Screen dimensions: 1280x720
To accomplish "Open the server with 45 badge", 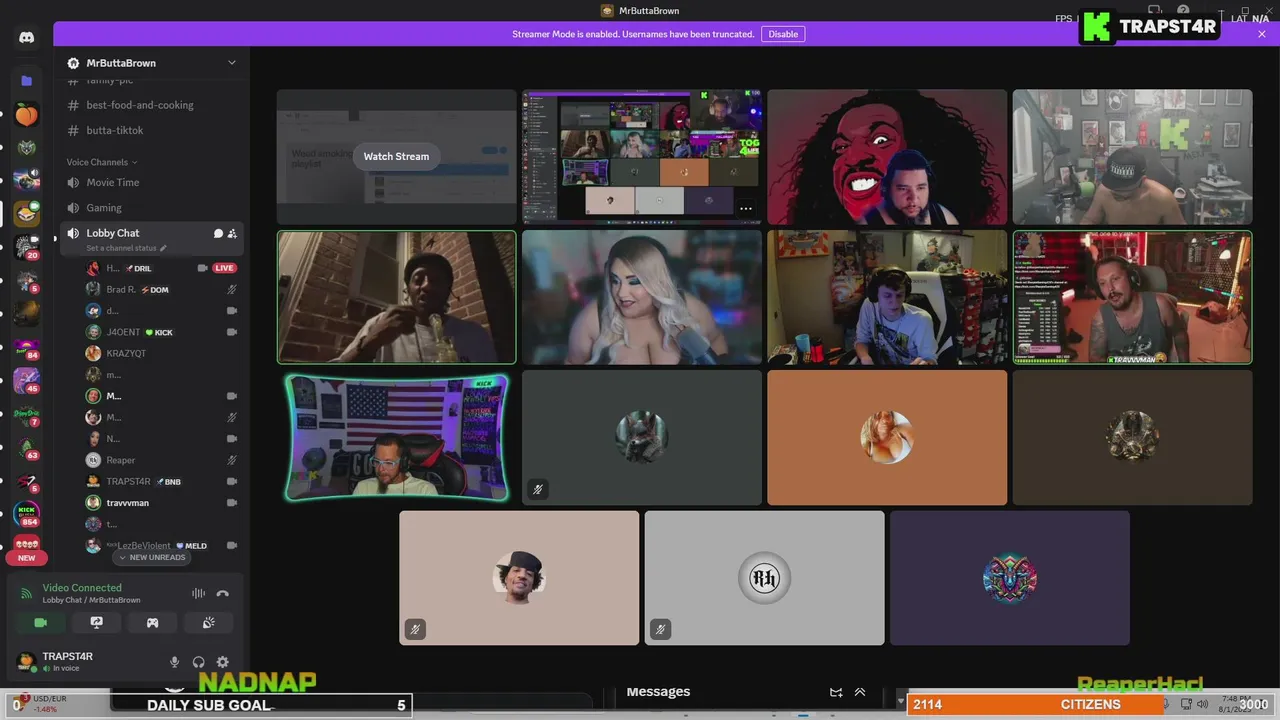I will (x=27, y=381).
